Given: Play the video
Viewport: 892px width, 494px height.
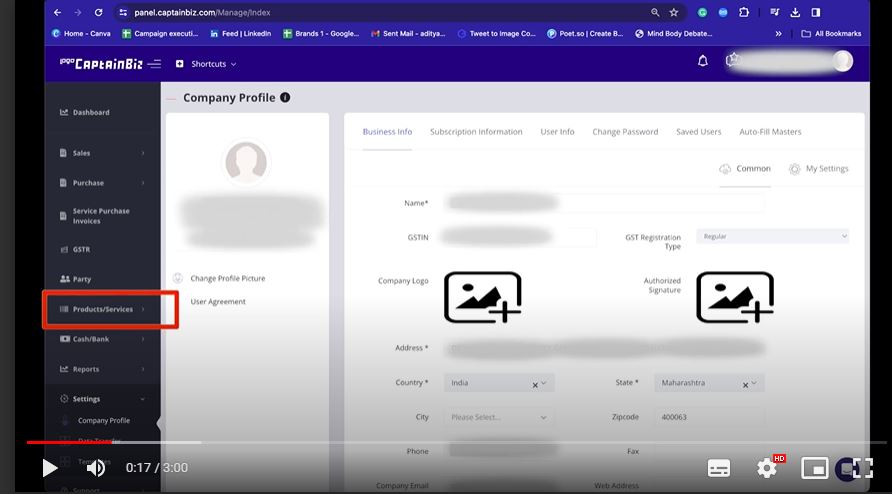Looking at the screenshot, I should click(50, 468).
